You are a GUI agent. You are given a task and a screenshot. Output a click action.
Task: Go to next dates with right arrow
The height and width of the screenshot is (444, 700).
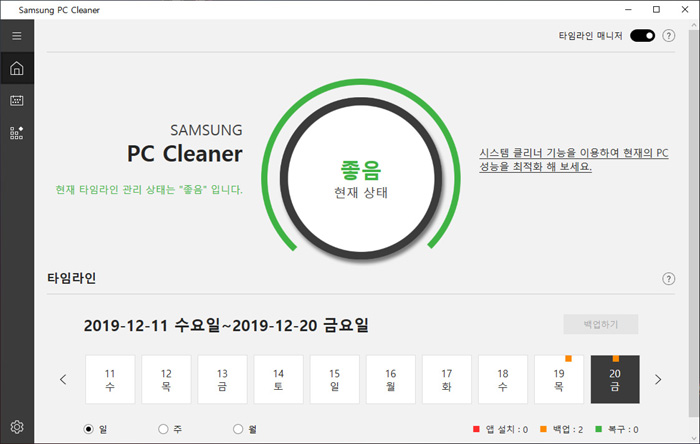(658, 379)
